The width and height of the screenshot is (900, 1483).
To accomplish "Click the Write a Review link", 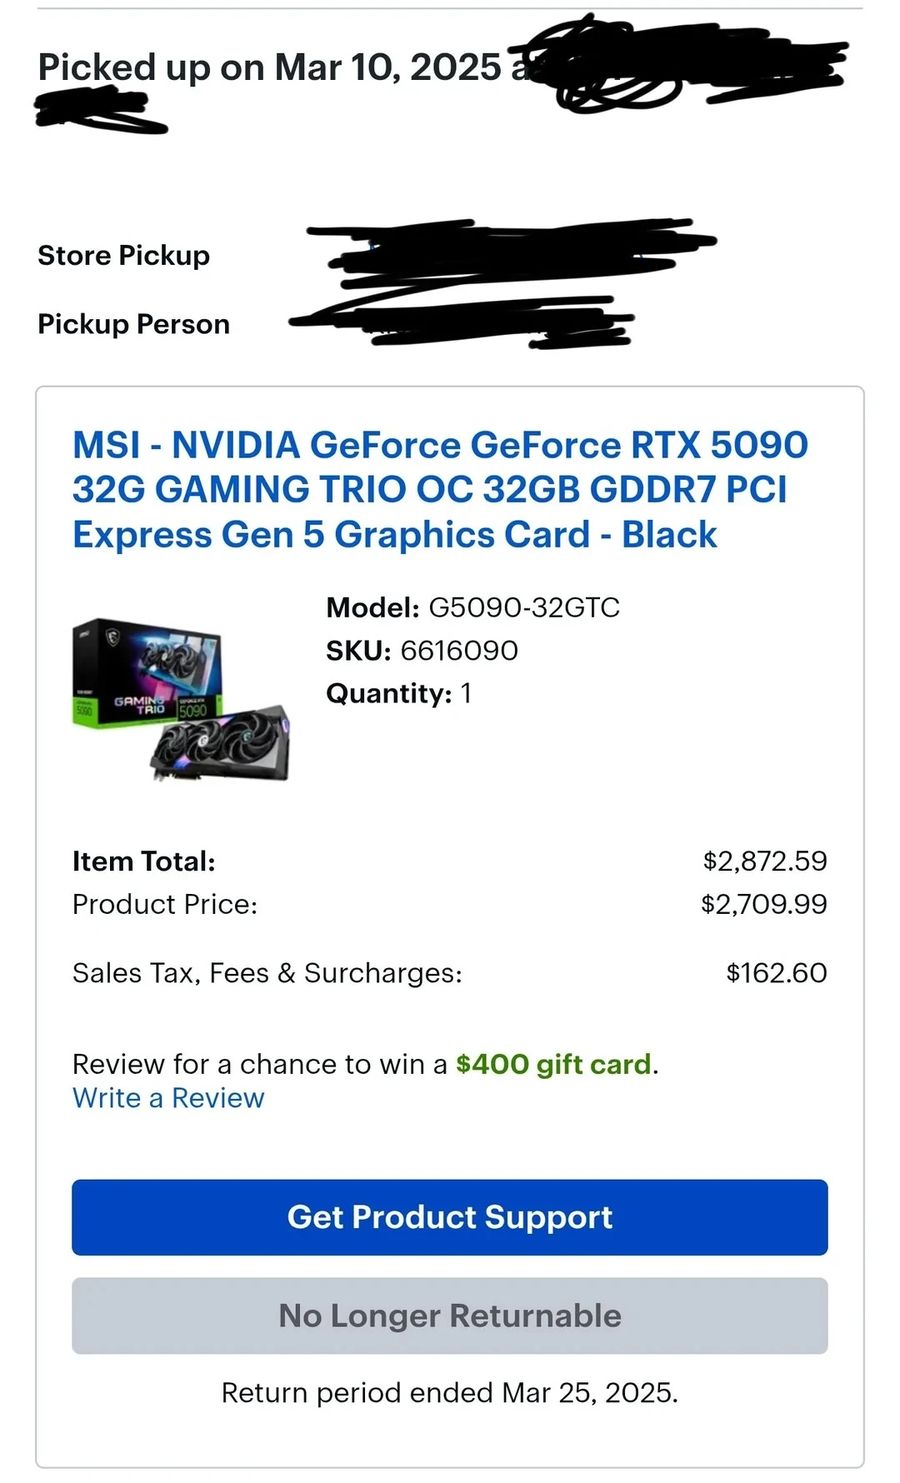I will (x=168, y=1098).
